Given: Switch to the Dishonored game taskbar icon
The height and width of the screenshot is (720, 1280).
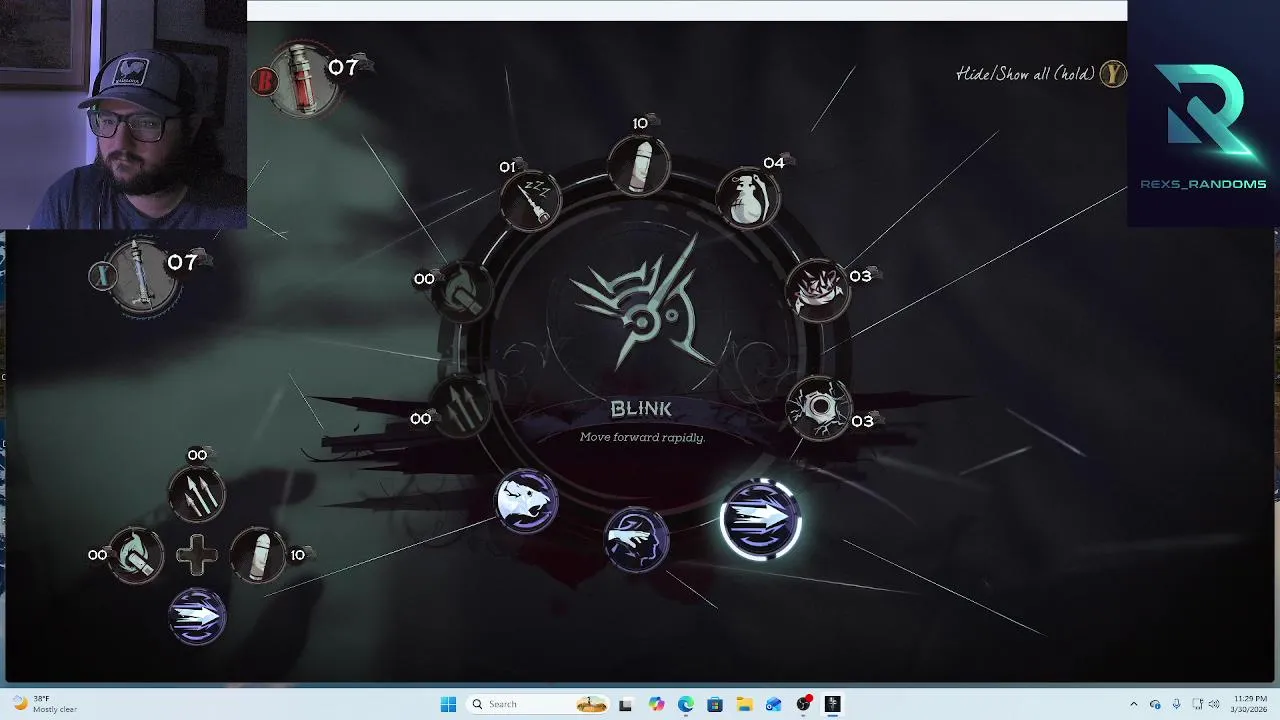Looking at the screenshot, I should tap(832, 704).
